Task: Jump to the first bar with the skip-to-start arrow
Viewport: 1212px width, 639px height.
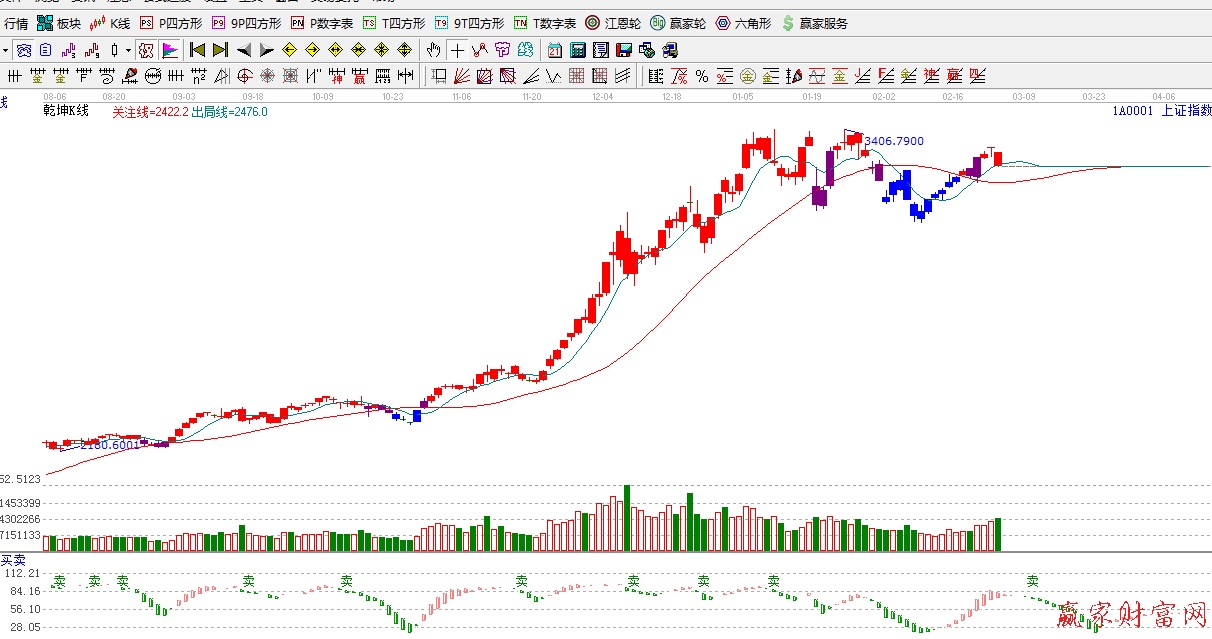Action: [197, 50]
